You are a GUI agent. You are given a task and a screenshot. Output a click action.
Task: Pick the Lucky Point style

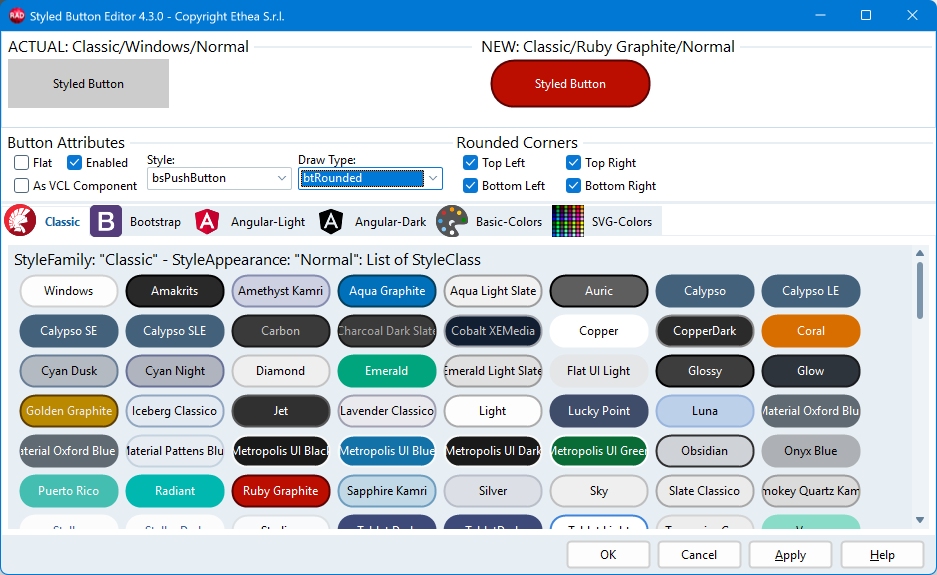coord(599,411)
